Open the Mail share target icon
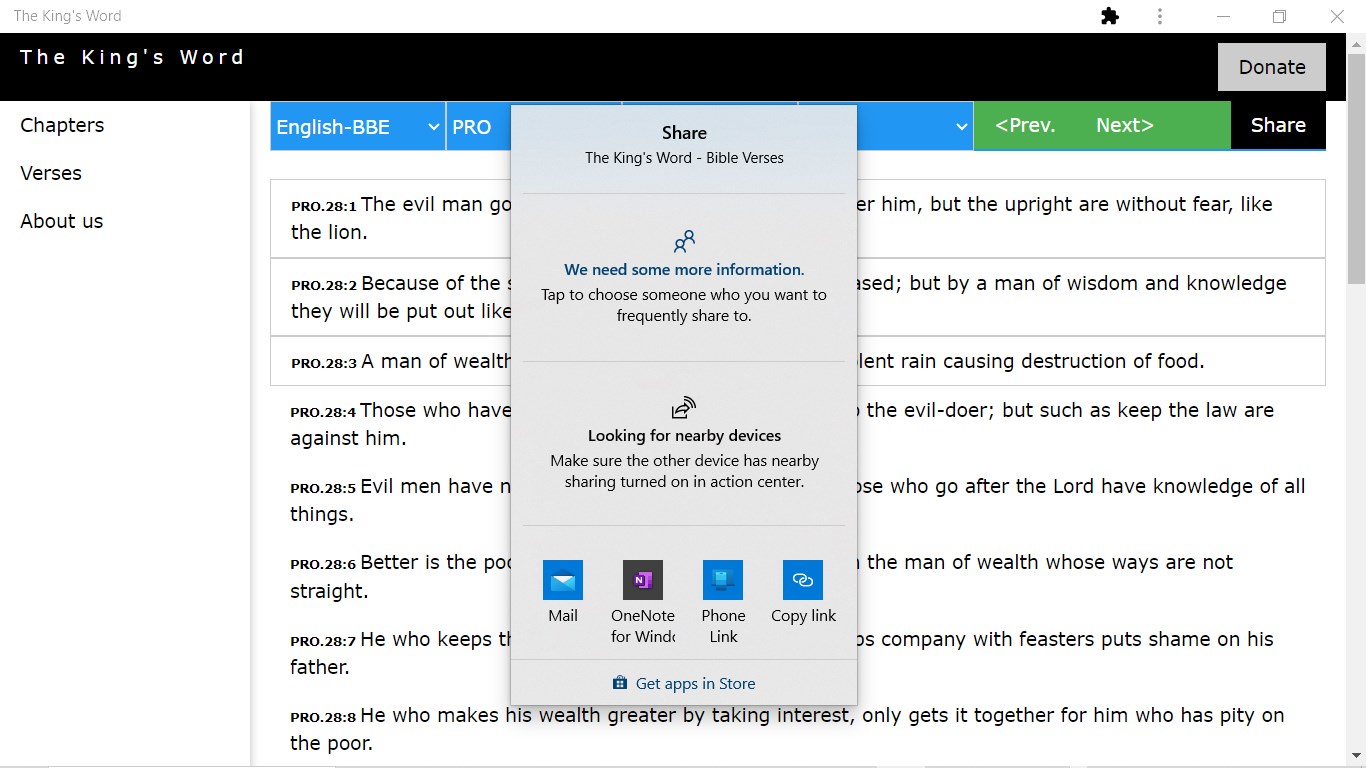Screen dimensions: 1366x768 562,580
